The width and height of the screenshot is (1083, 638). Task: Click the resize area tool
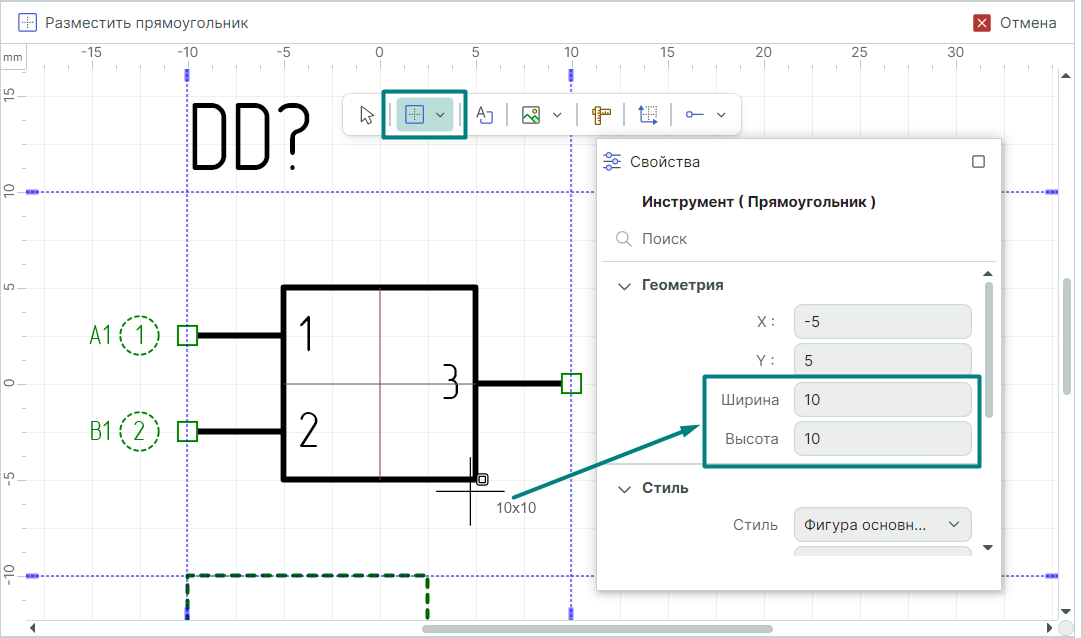648,115
